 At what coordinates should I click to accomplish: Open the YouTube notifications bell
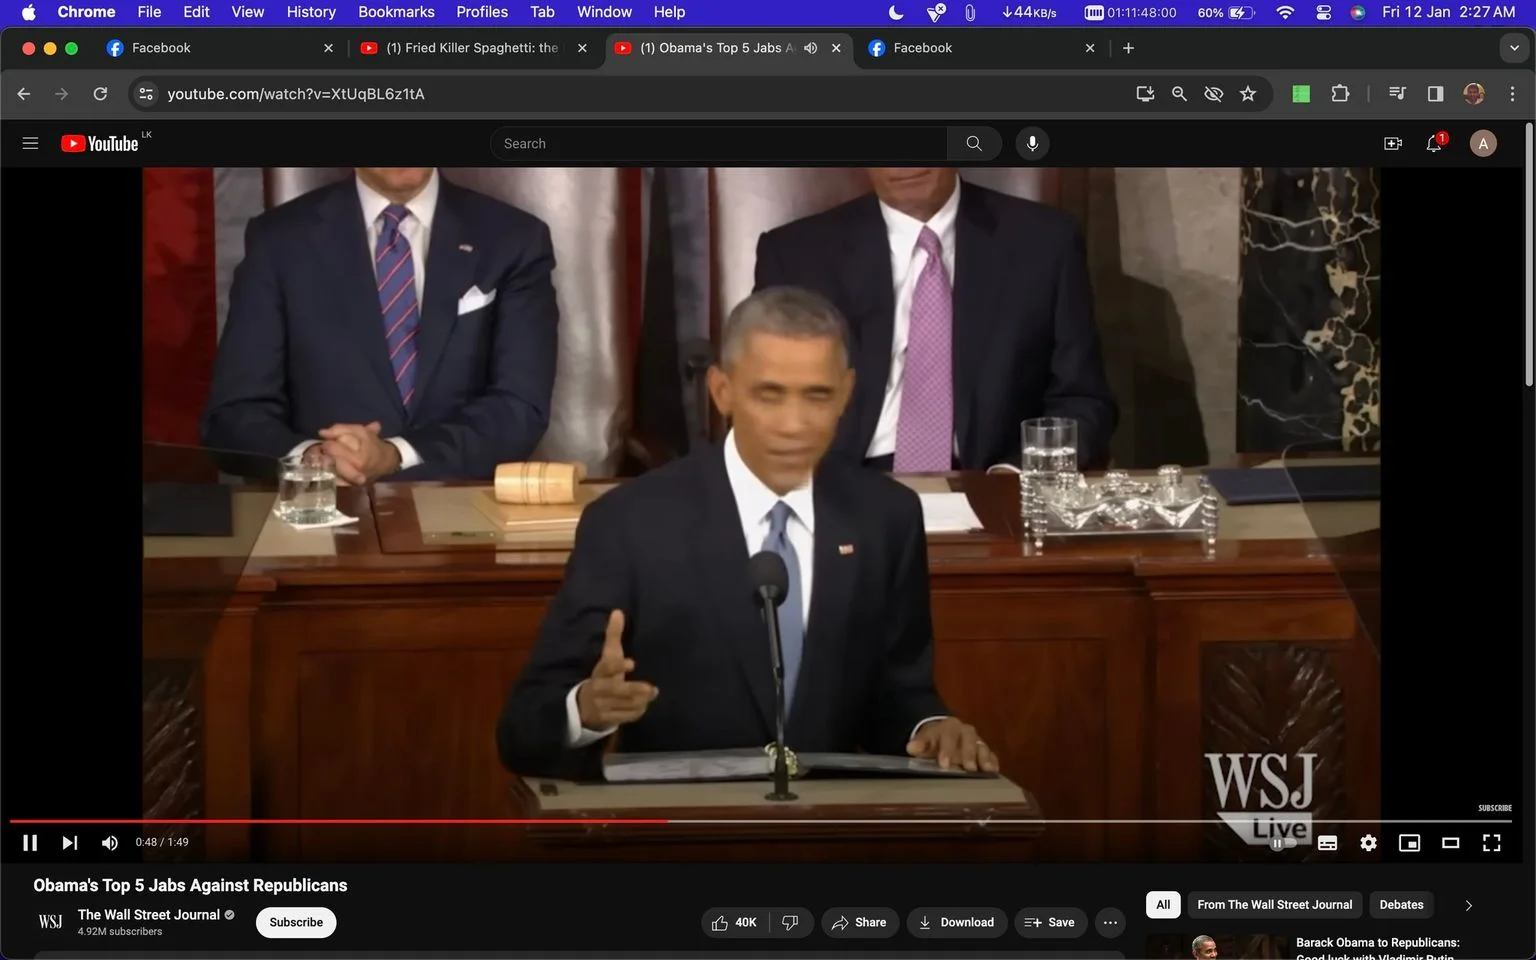point(1434,143)
